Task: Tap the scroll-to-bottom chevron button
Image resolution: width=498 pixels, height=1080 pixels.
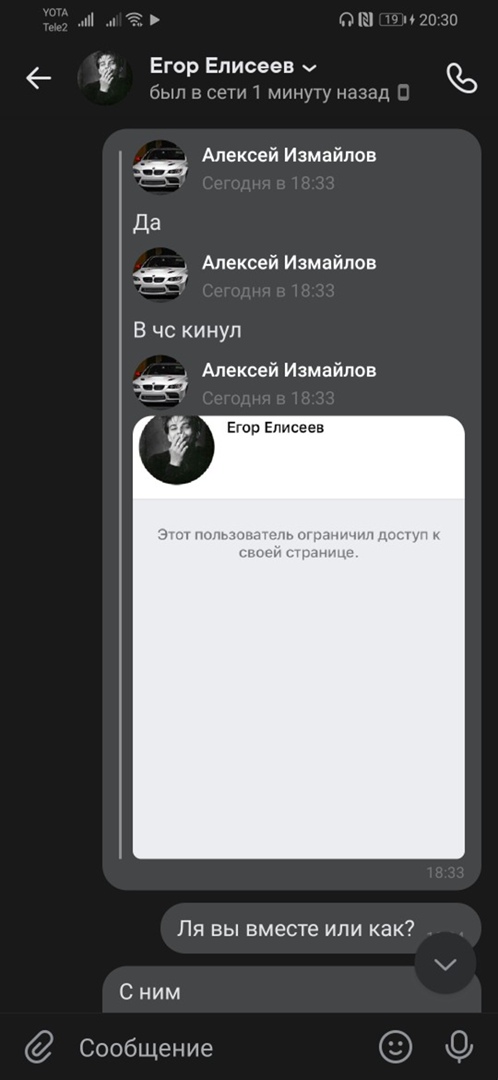Action: pyautogui.click(x=445, y=964)
